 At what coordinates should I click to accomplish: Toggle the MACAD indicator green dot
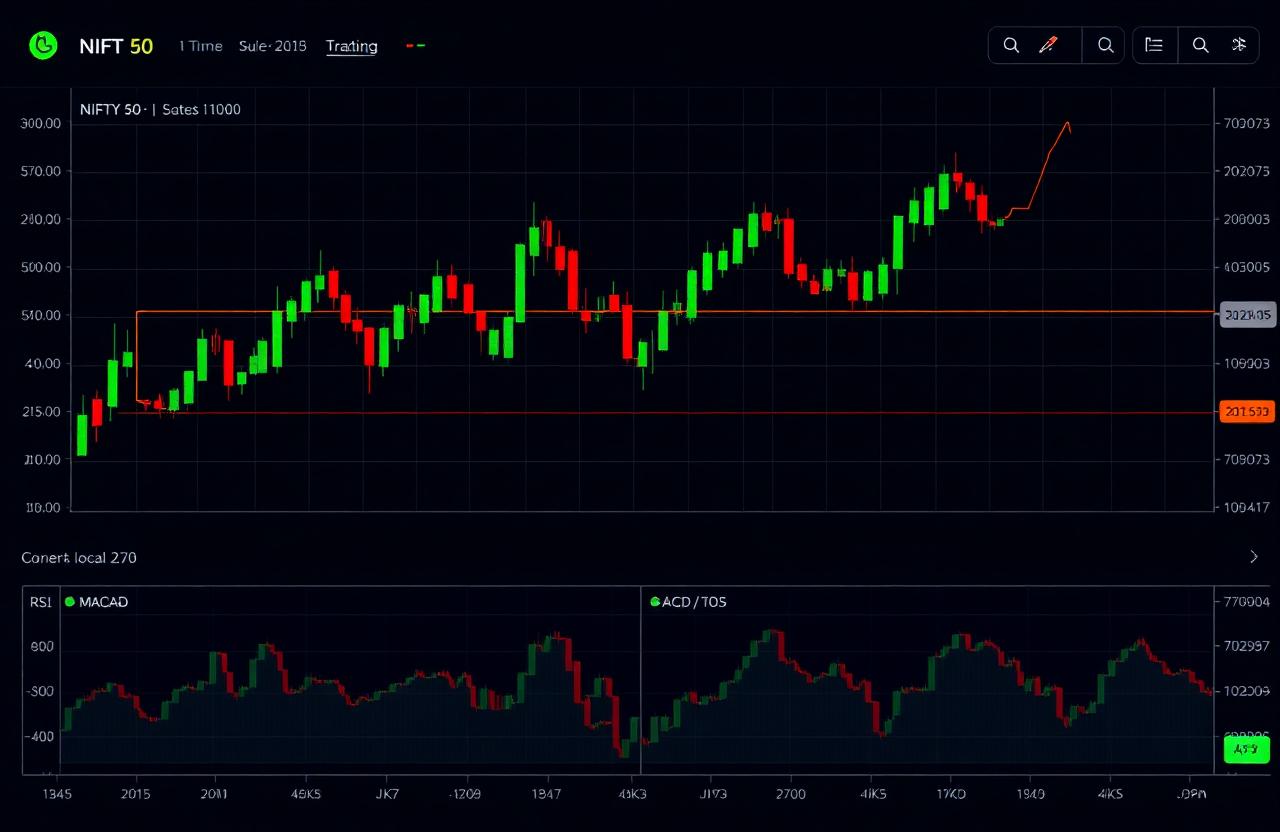[x=70, y=602]
